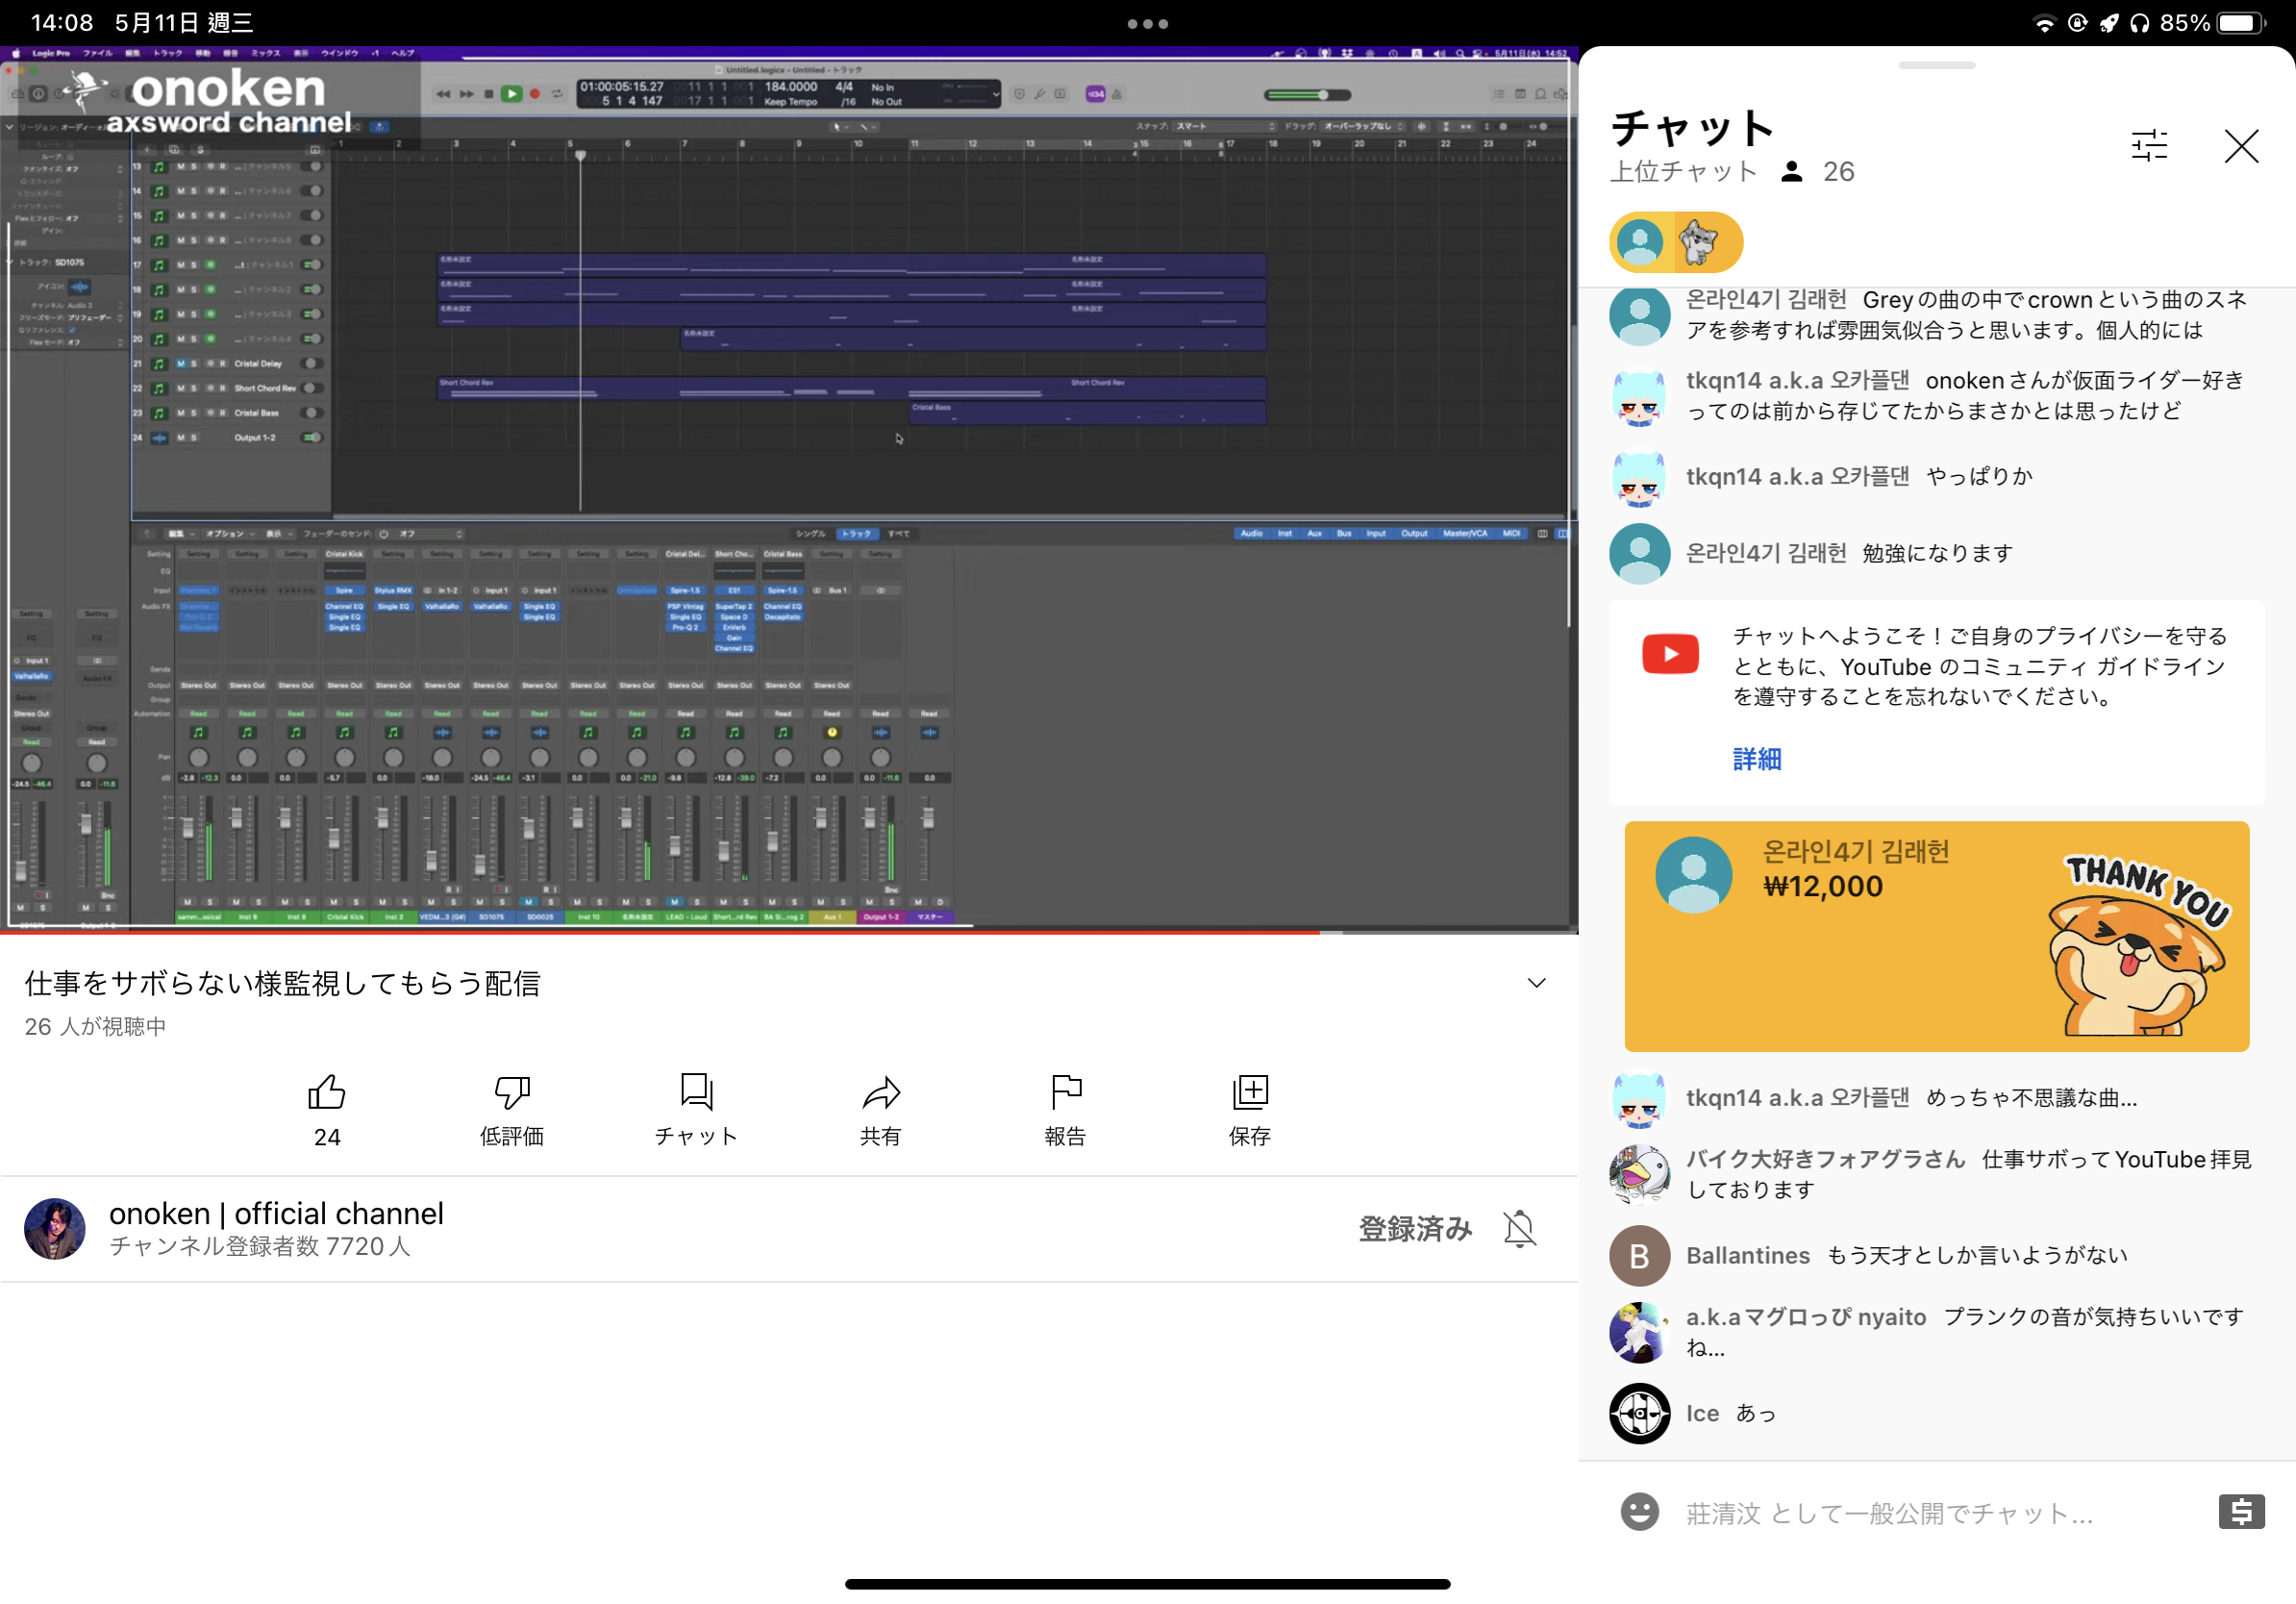2296x1604 pixels.
Task: Close the chat panel with X
Action: [2241, 146]
